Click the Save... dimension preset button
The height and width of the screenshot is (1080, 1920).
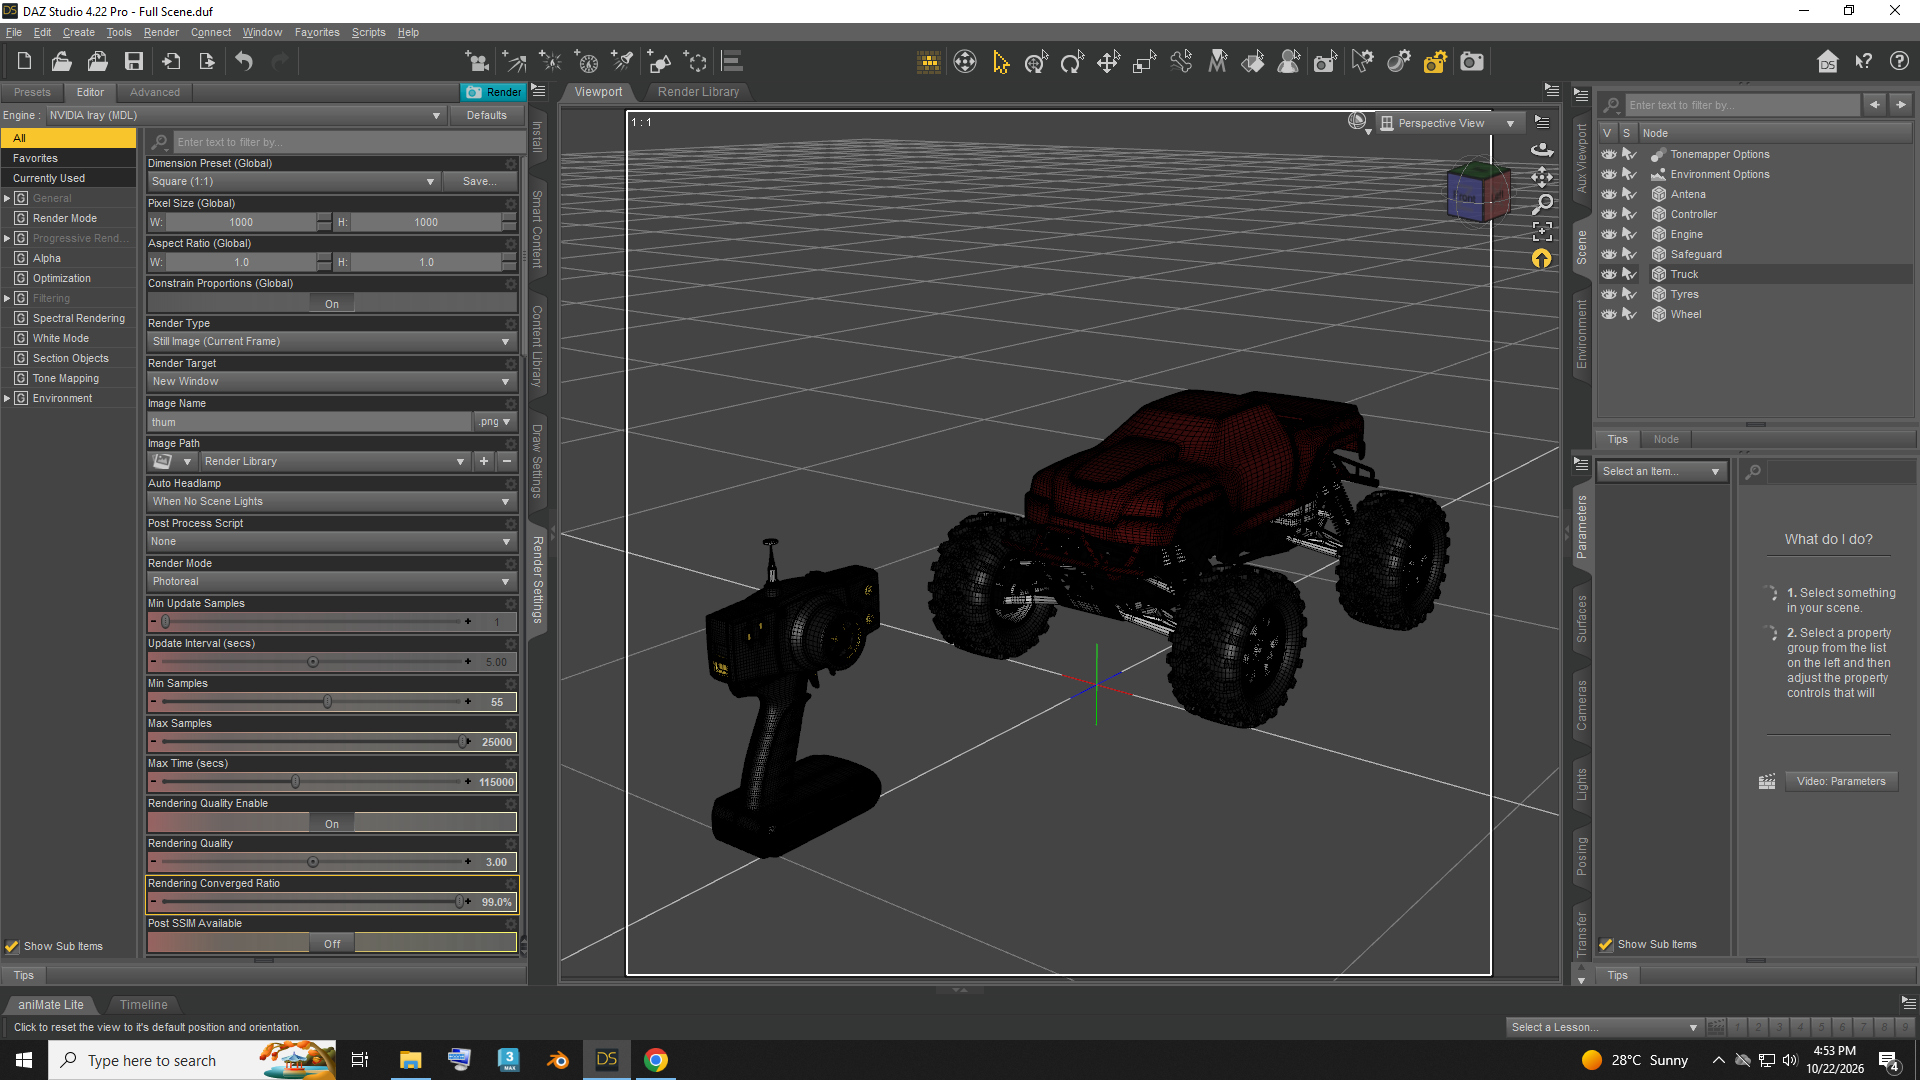pos(479,181)
